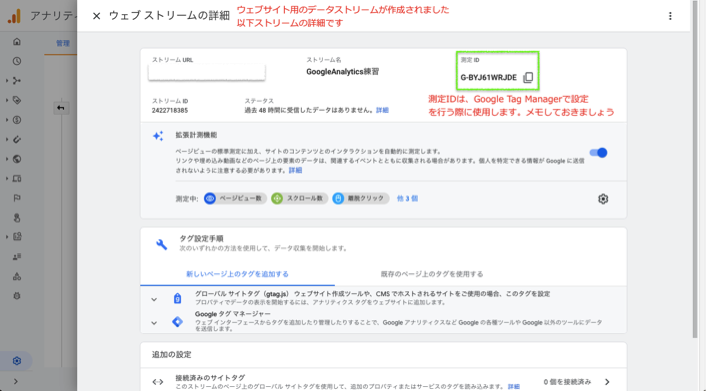The width and height of the screenshot is (706, 392).
Task: Close the web stream details panel
Action: (96, 16)
